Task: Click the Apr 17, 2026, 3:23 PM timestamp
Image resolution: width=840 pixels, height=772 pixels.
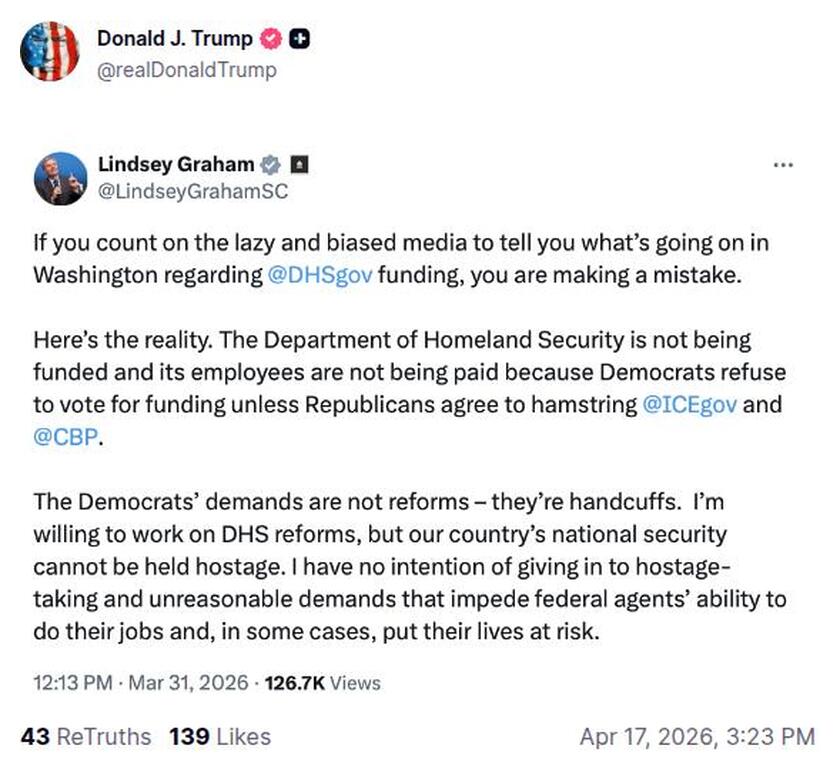Action: coord(697,737)
